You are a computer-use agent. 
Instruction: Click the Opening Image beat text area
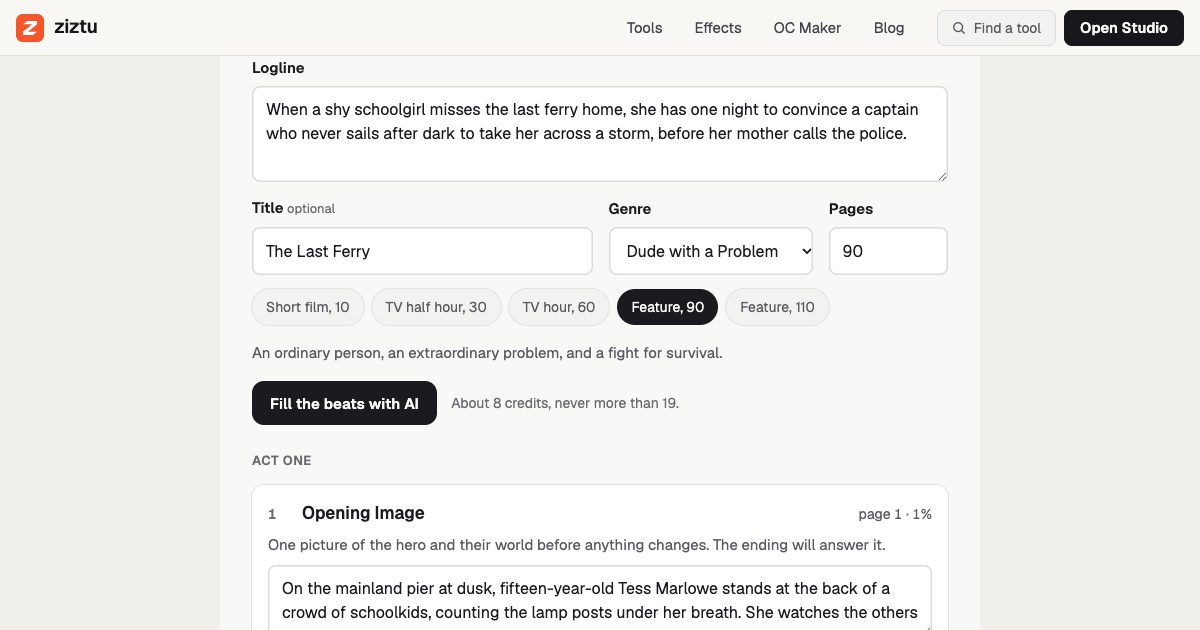point(600,598)
